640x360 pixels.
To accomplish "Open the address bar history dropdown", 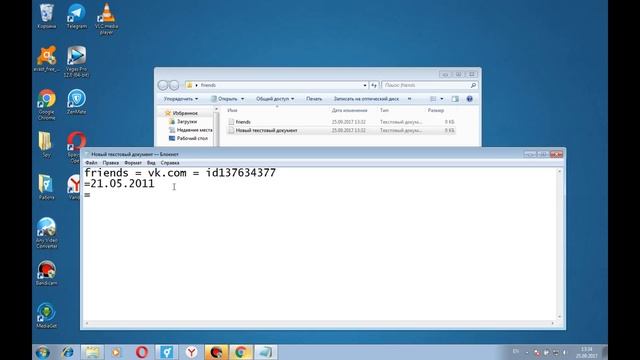I will coord(365,85).
